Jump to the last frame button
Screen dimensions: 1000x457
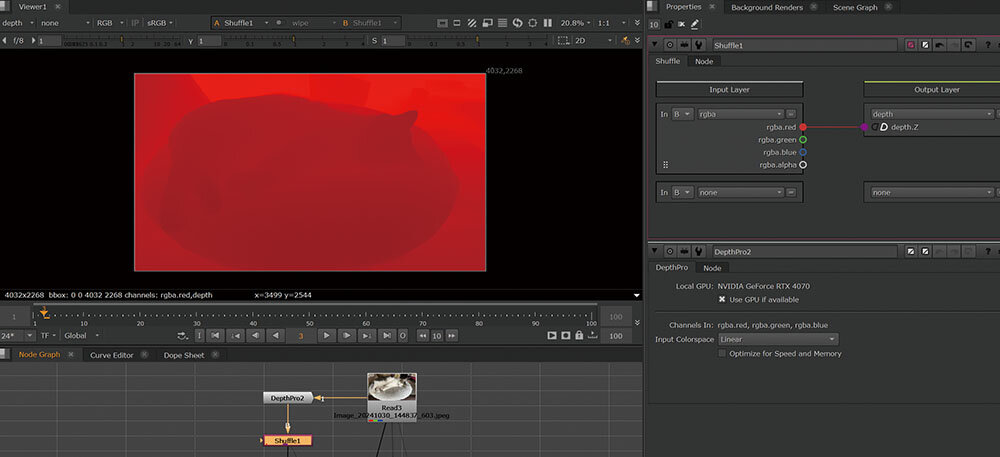[x=387, y=335]
